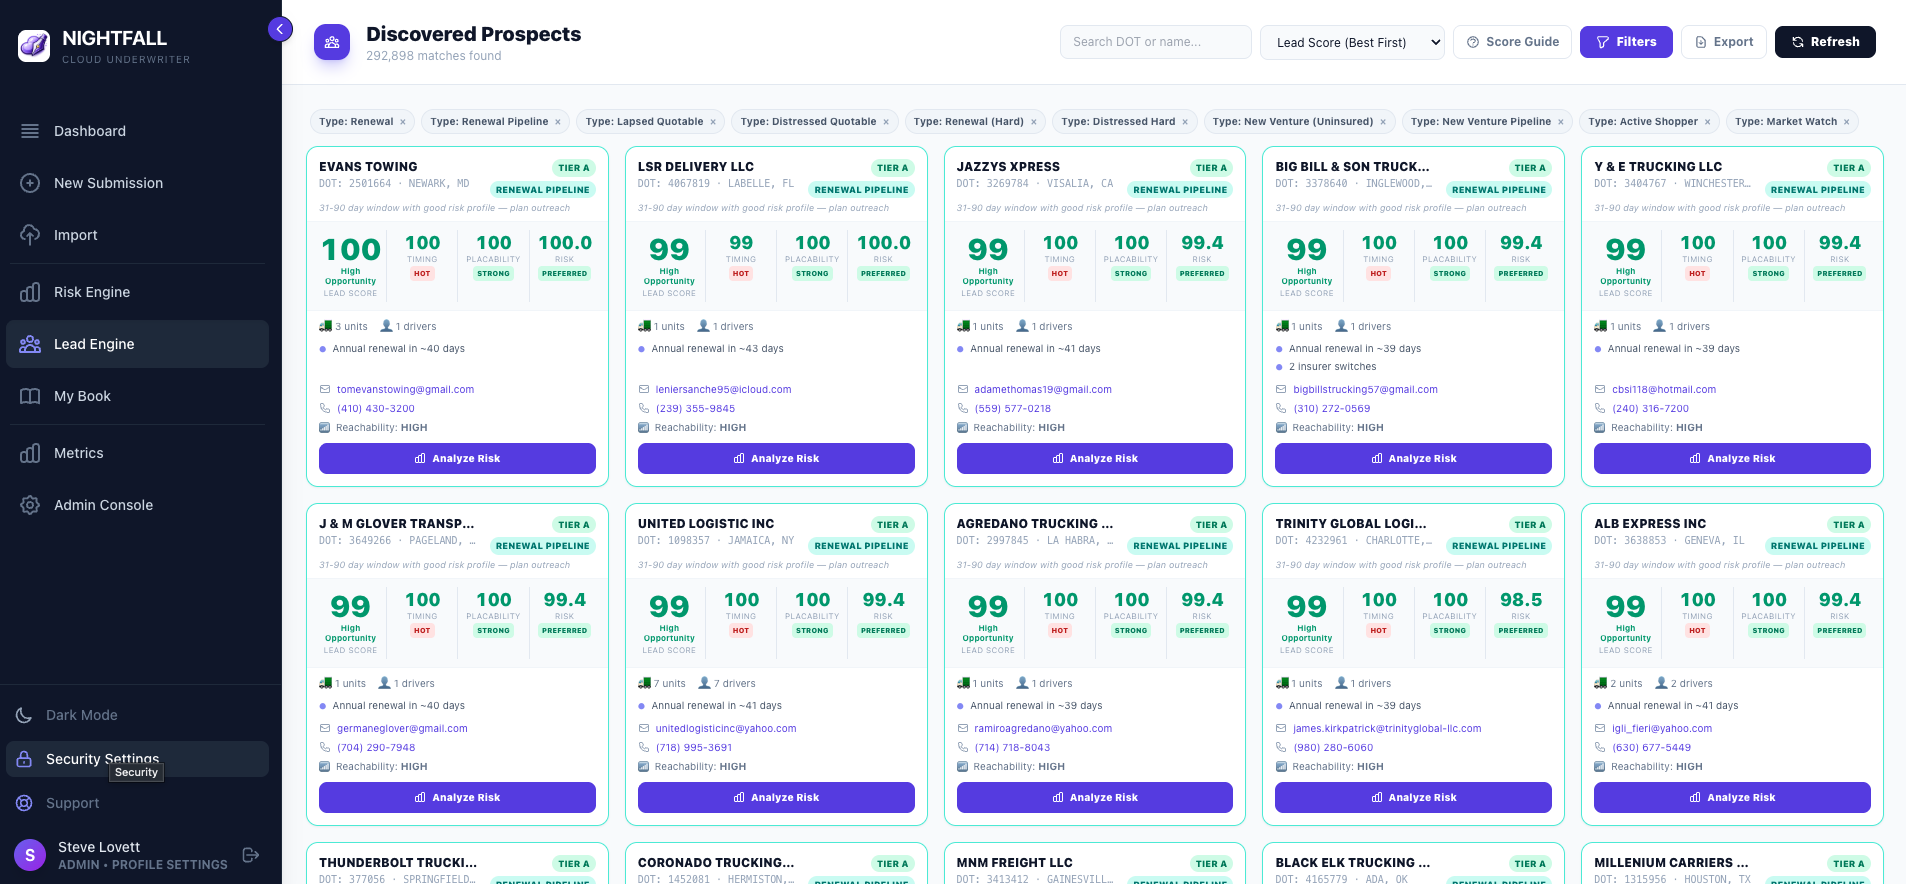Viewport: 1906px width, 884px height.
Task: Call ALB Express at (630) 677-5449
Action: pos(1651,748)
